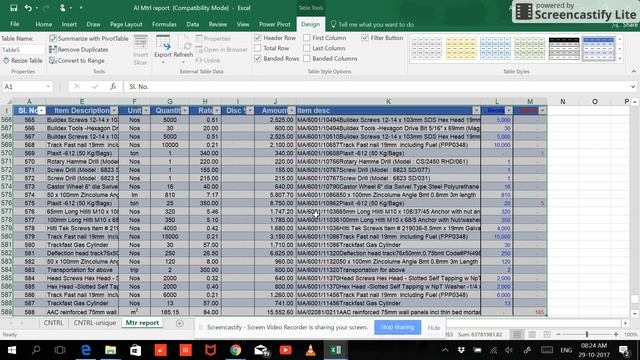Open the File menu
This screenshot has height=360, width=640.
[15, 24]
